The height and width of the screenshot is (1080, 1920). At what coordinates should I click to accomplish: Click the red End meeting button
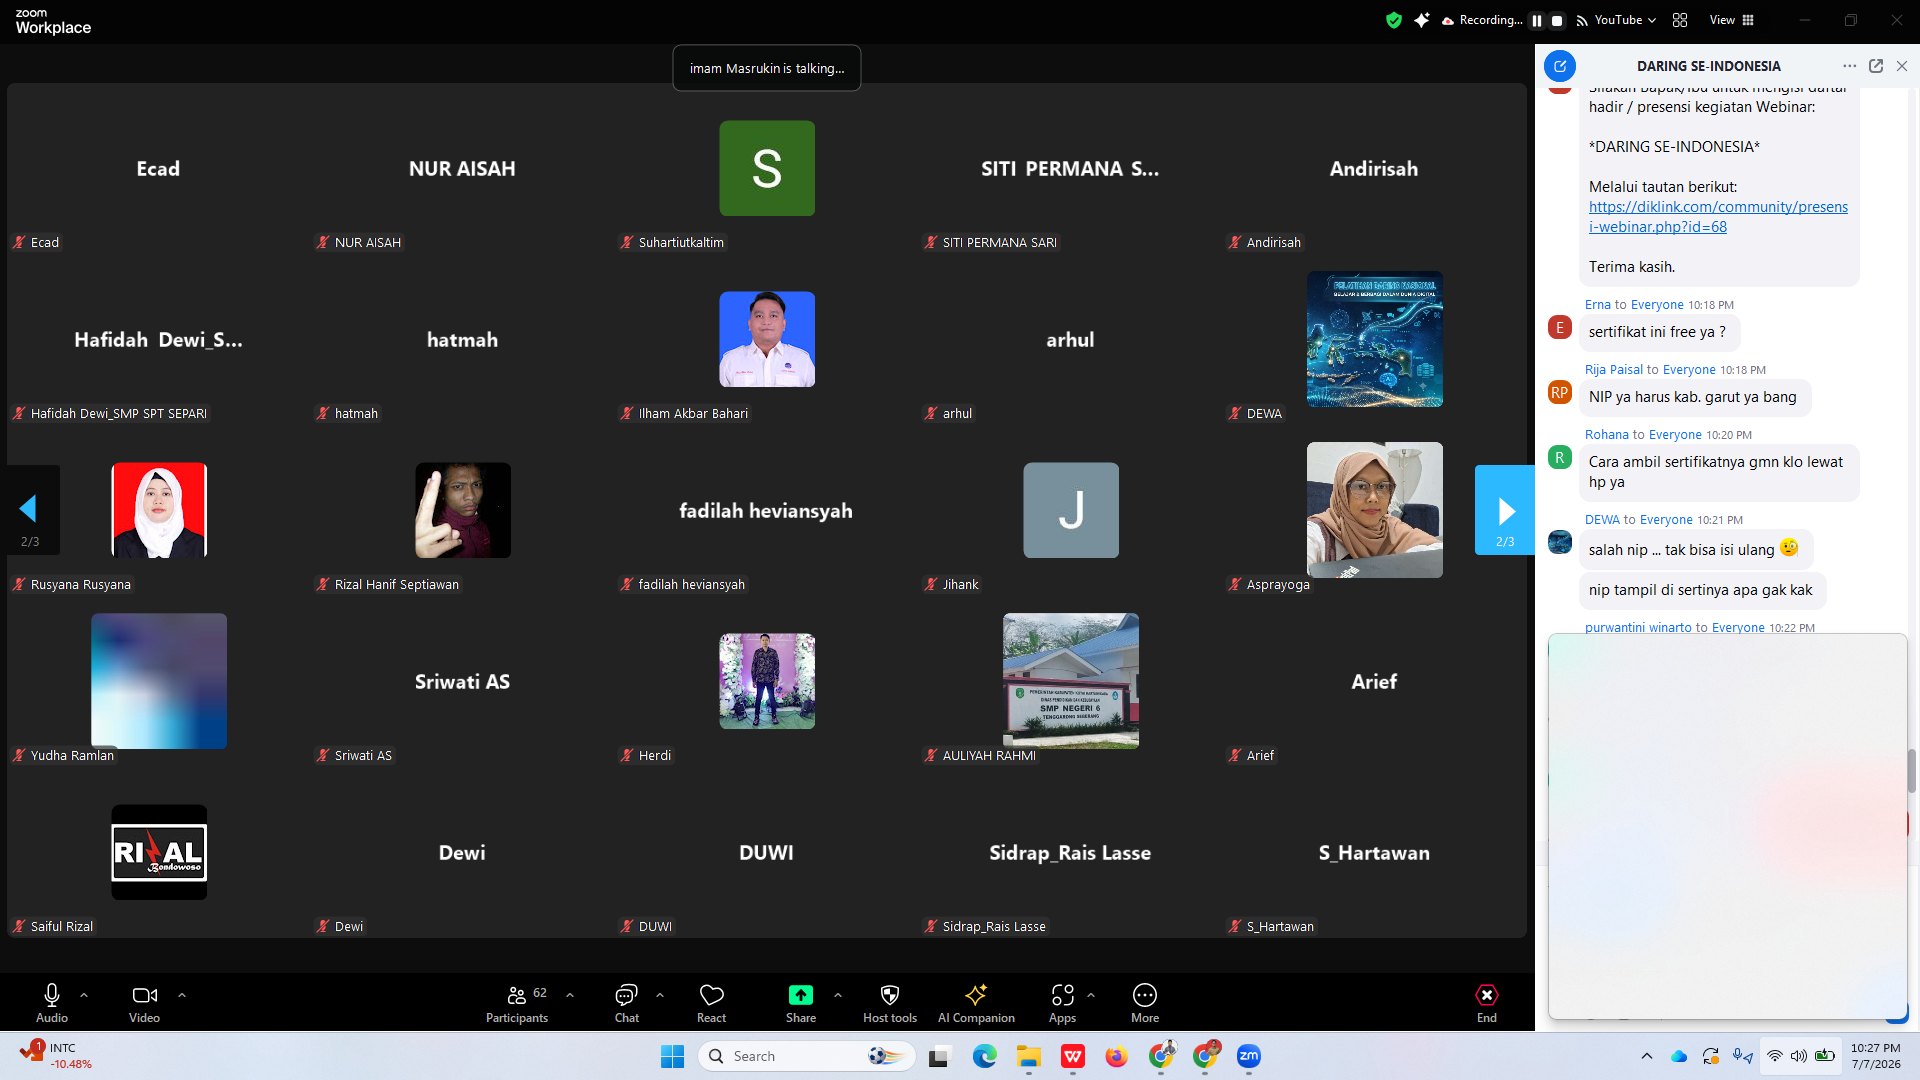click(x=1487, y=1003)
